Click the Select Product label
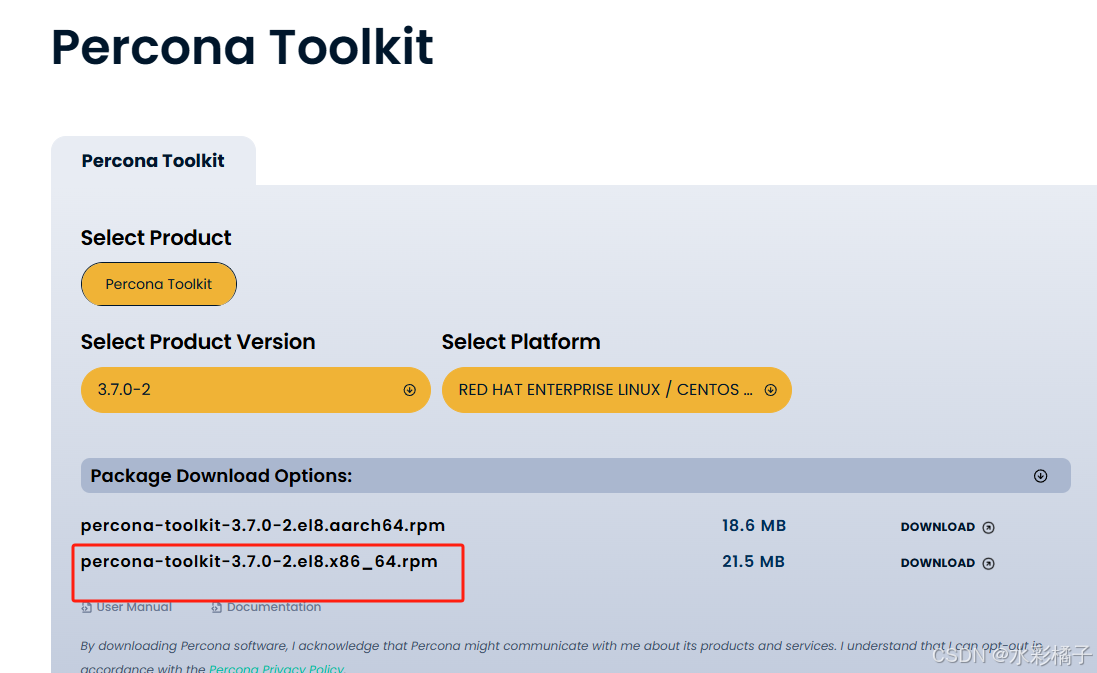This screenshot has height=673, width=1097. pos(156,238)
